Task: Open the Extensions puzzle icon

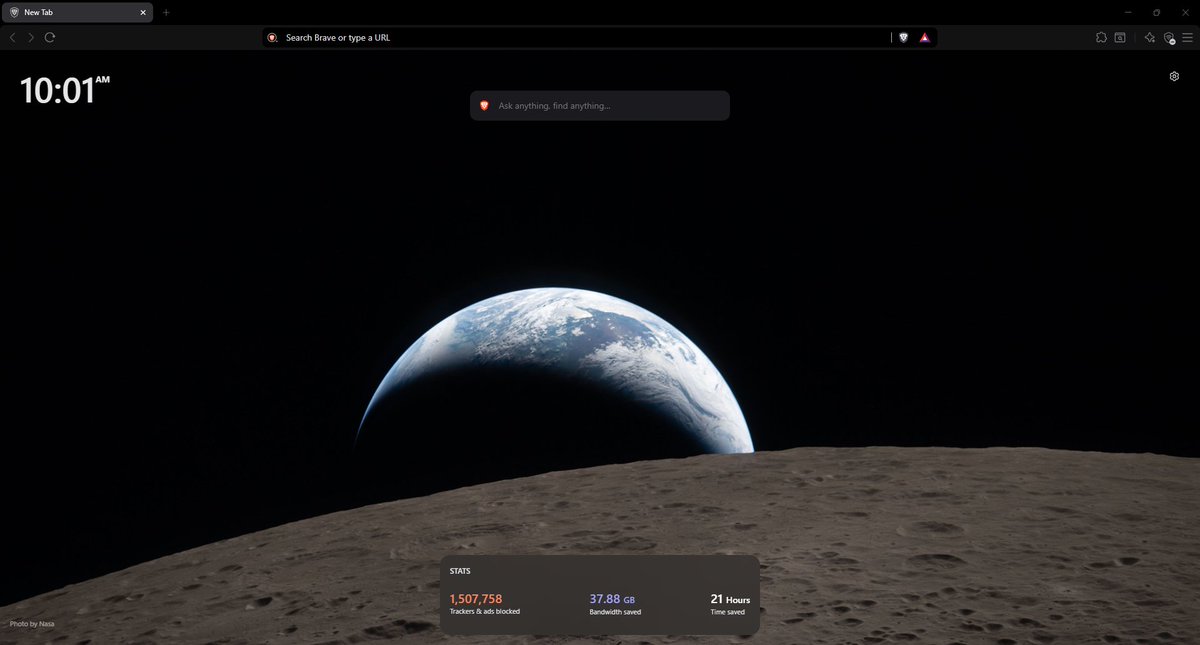Action: [x=1101, y=37]
